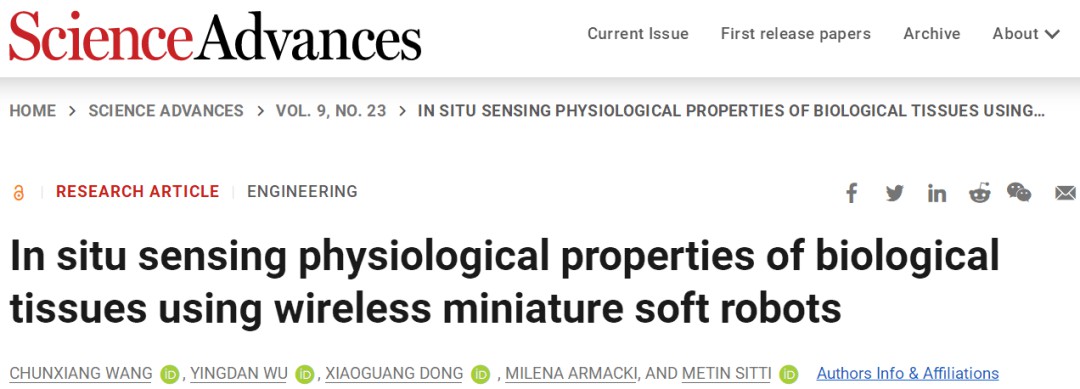Share article via WeChat icon
Screen dimensions: 1080x389
coord(1019,192)
